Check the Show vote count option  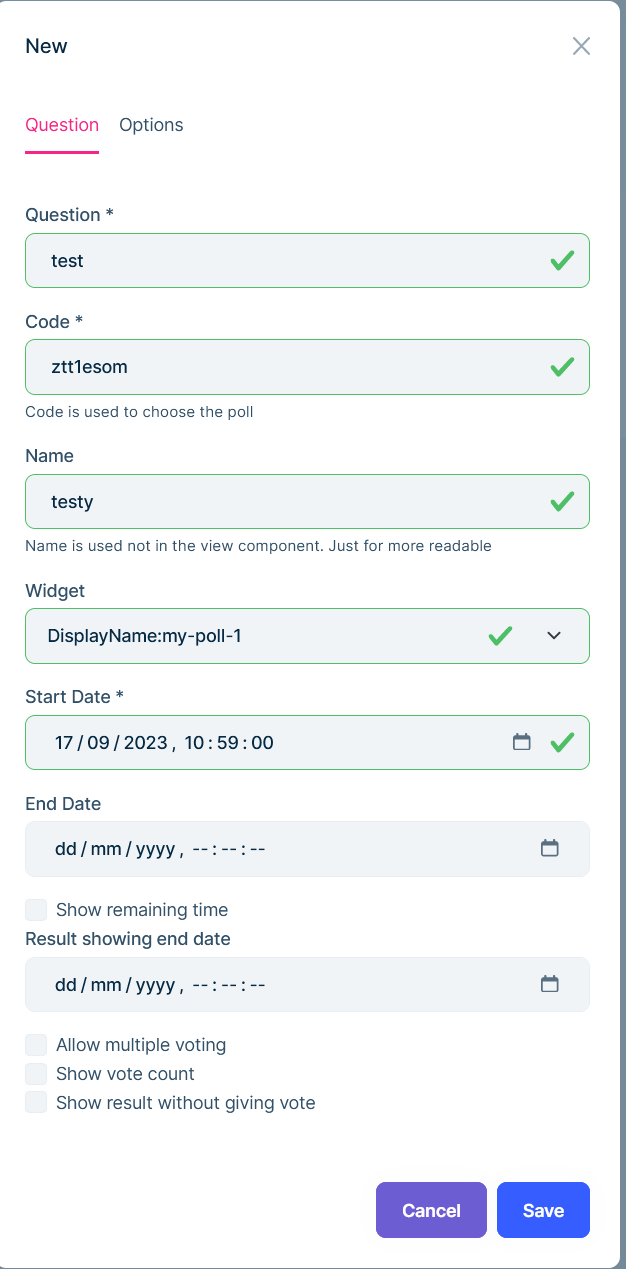click(36, 1074)
